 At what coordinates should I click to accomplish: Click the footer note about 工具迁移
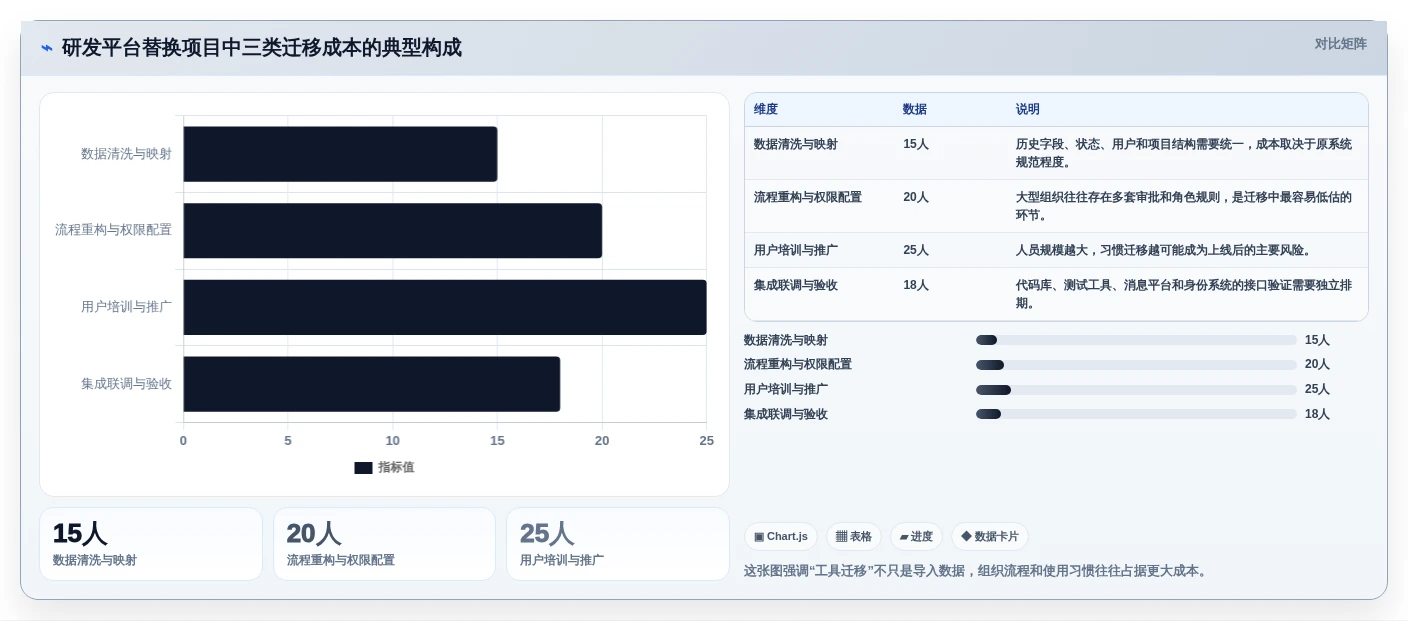(x=977, y=571)
